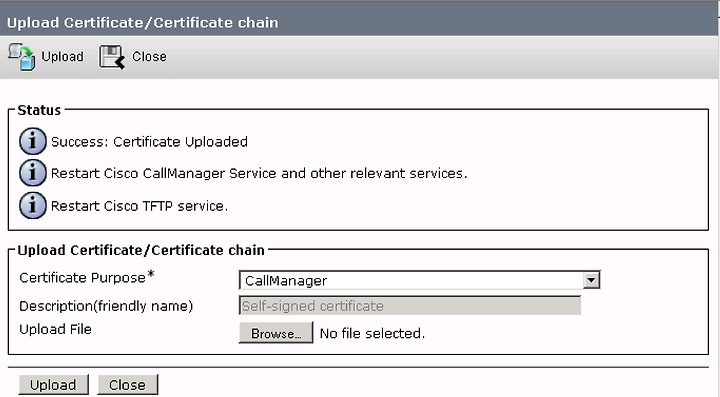The image size is (720, 397).
Task: Click the toolbar Upload text label
Action: (x=62, y=57)
